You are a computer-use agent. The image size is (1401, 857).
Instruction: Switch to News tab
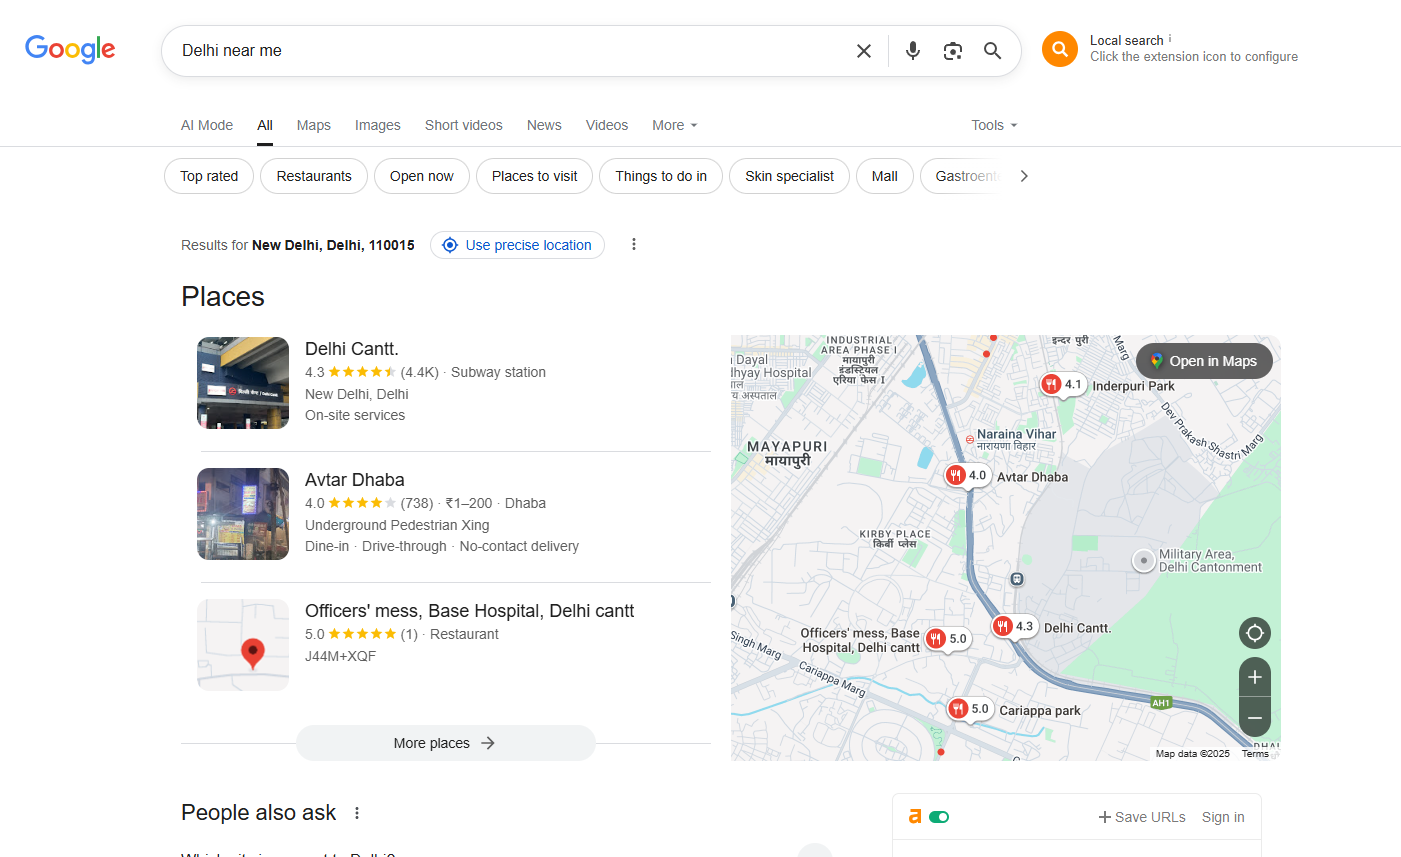544,125
